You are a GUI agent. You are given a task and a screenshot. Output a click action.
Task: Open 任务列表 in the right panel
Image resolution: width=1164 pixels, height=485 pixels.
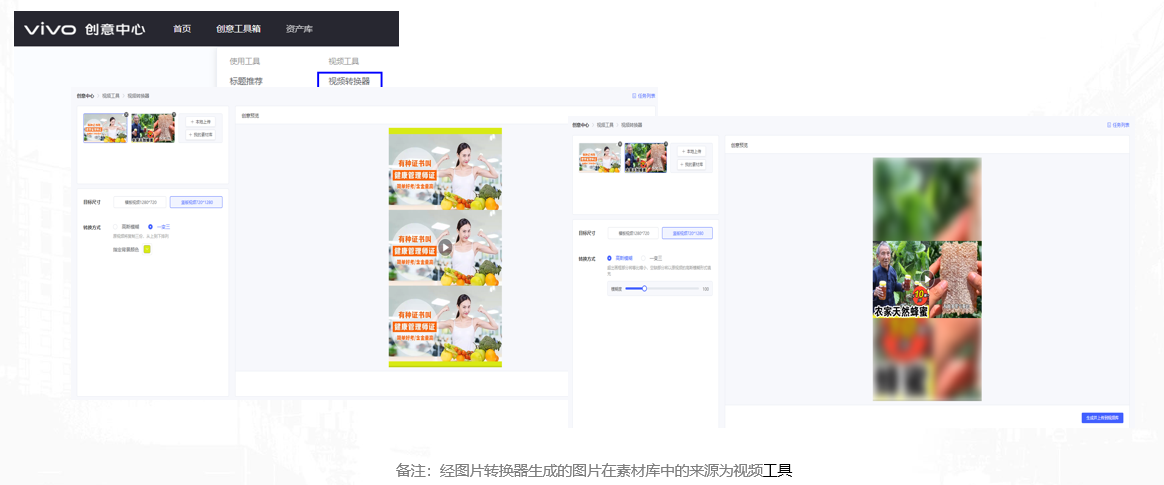1118,125
